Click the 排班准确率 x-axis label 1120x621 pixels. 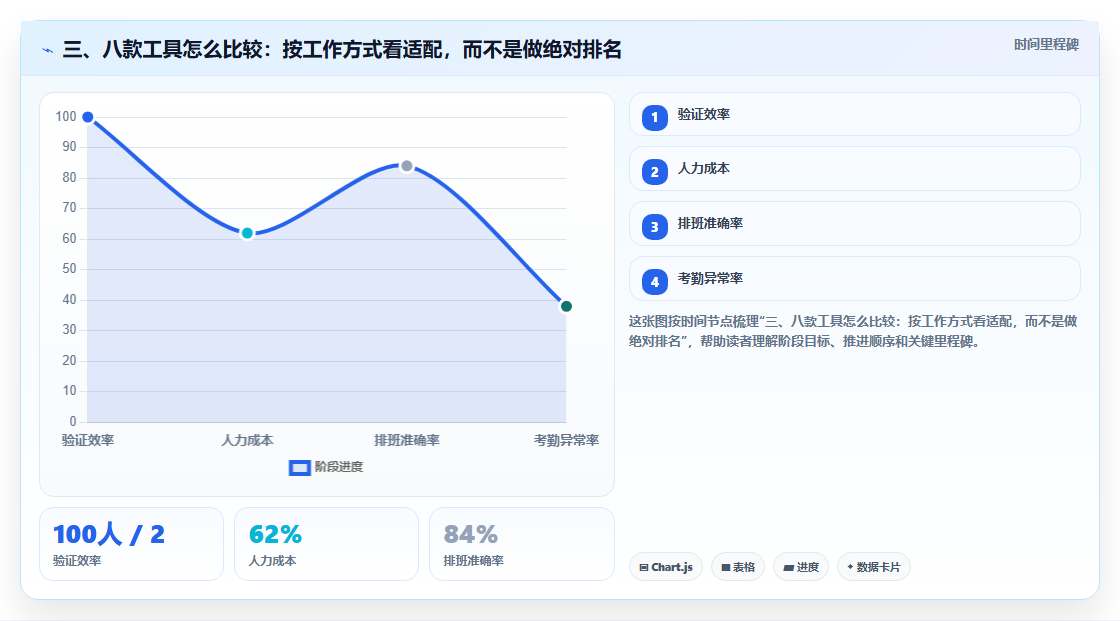click(x=406, y=440)
